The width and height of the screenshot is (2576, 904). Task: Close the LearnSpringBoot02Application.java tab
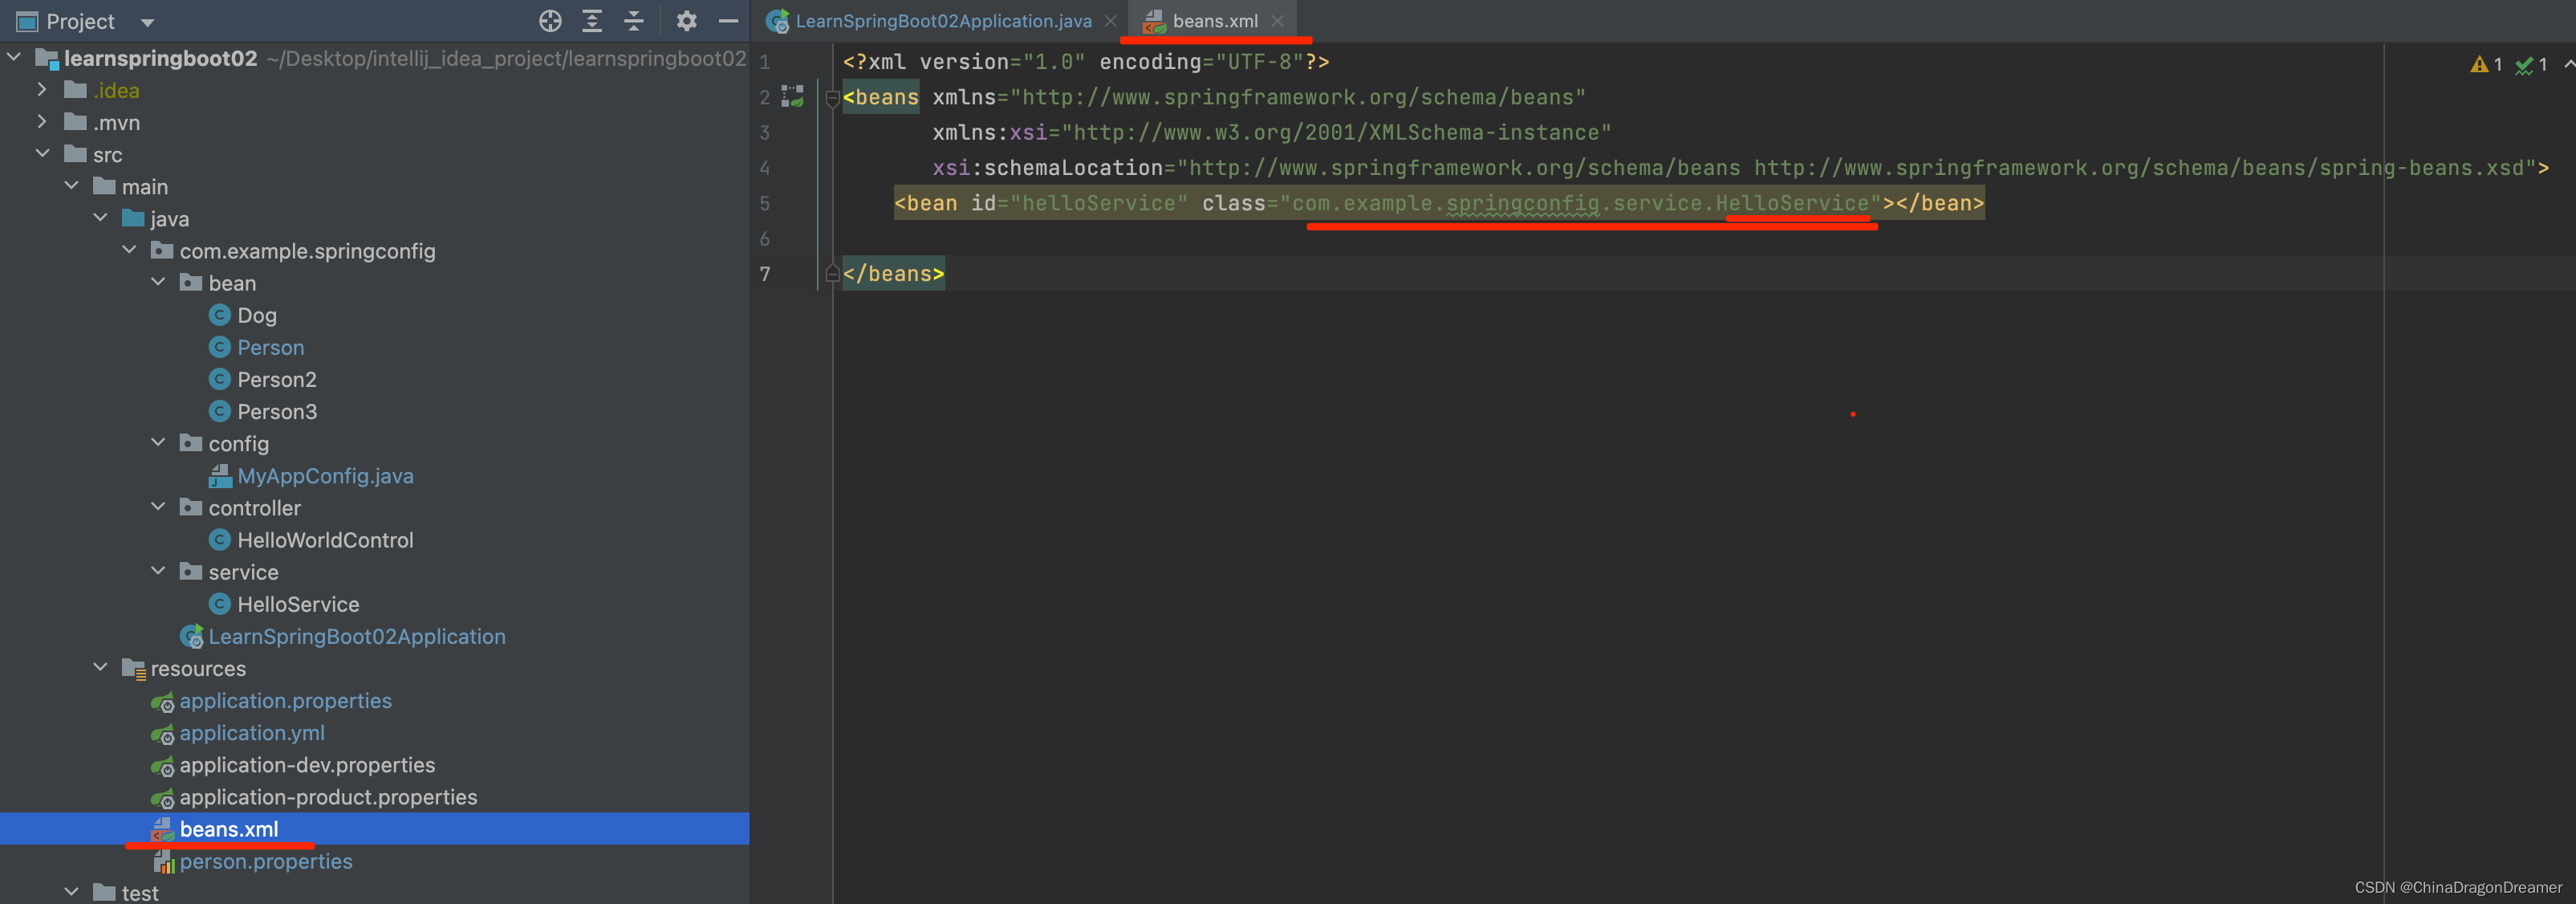(1110, 21)
